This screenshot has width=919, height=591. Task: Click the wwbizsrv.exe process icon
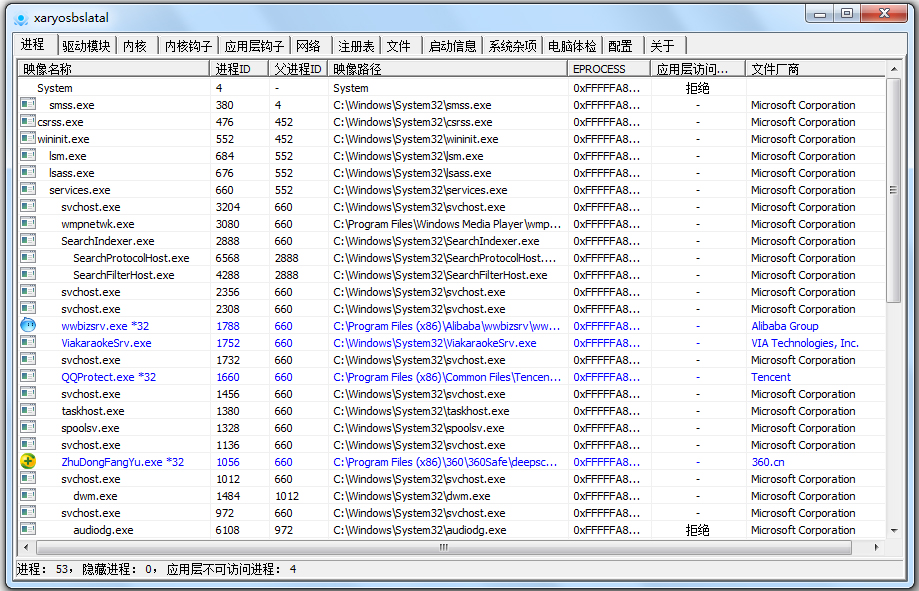point(28,326)
